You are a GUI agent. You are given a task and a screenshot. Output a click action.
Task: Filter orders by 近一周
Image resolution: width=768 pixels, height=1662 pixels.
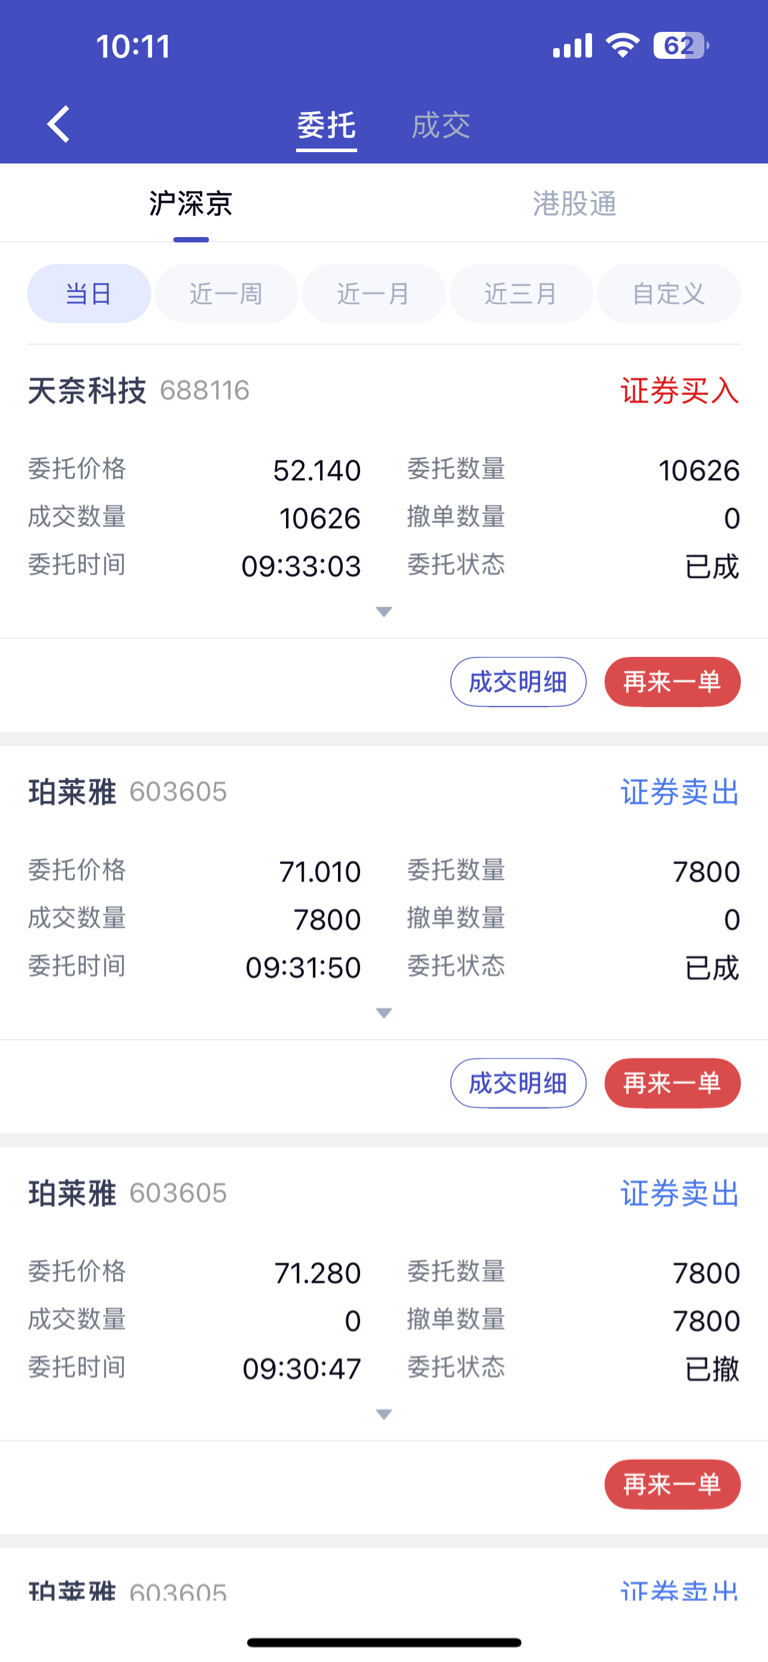point(226,294)
